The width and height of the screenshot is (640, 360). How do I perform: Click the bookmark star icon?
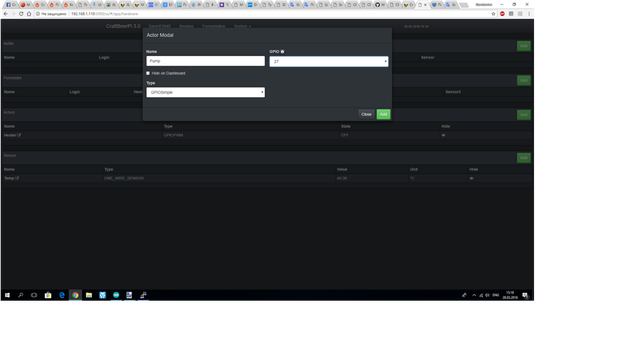(493, 13)
